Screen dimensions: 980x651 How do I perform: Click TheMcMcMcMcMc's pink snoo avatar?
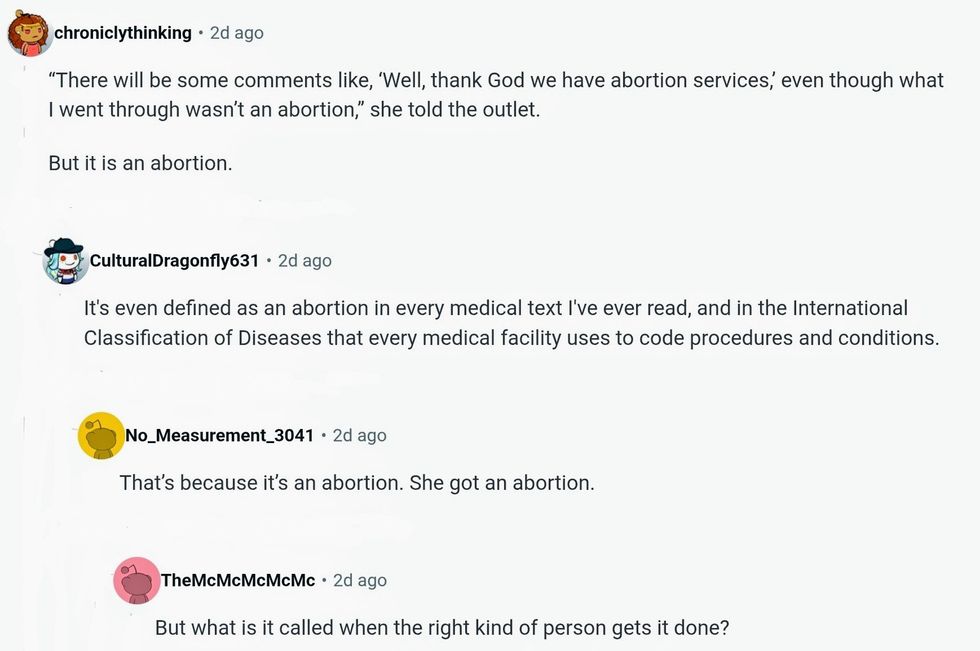pos(136,581)
